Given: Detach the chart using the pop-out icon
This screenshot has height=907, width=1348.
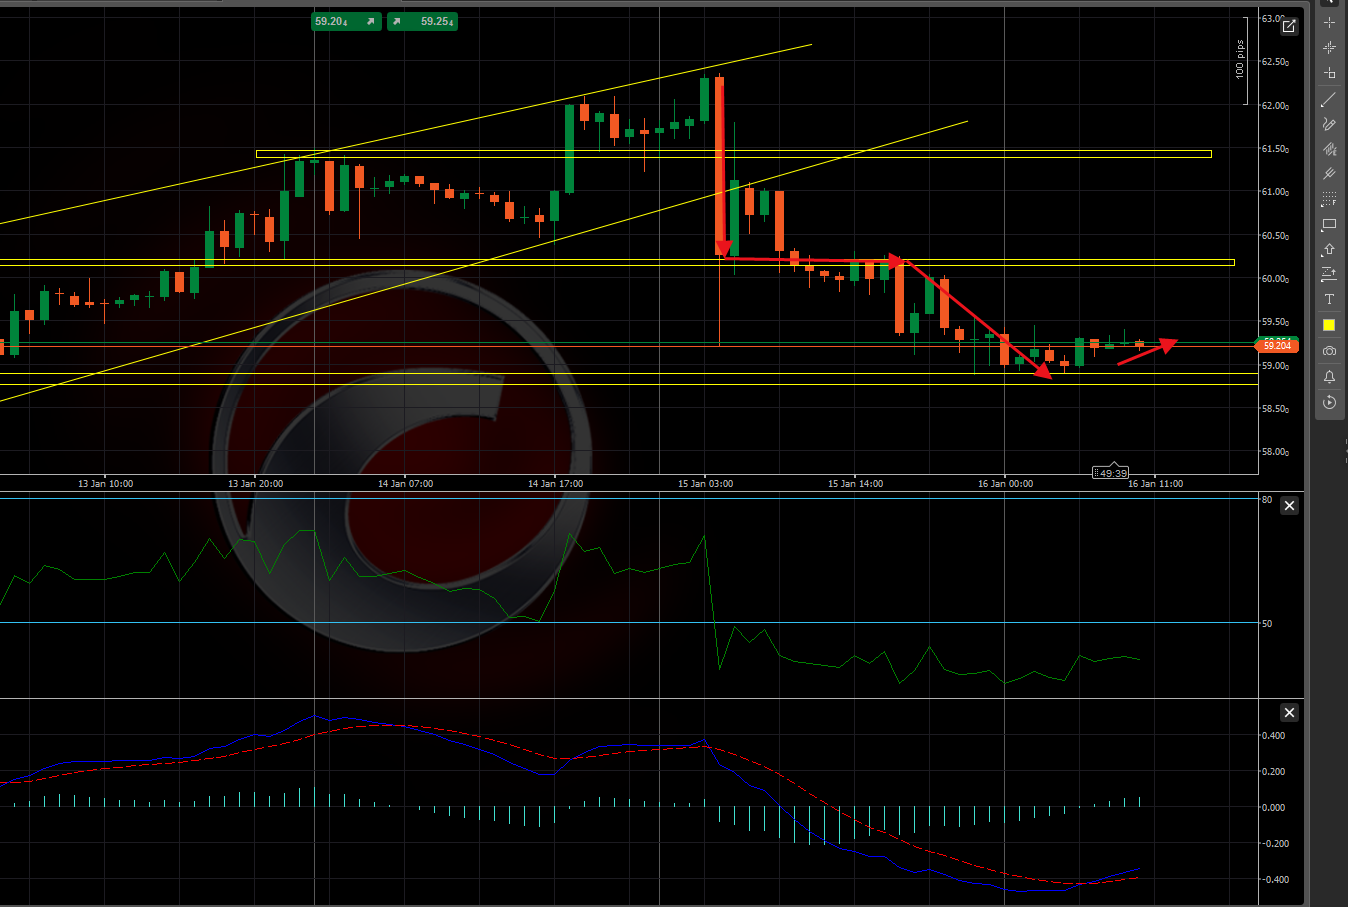Looking at the screenshot, I should tap(1289, 26).
